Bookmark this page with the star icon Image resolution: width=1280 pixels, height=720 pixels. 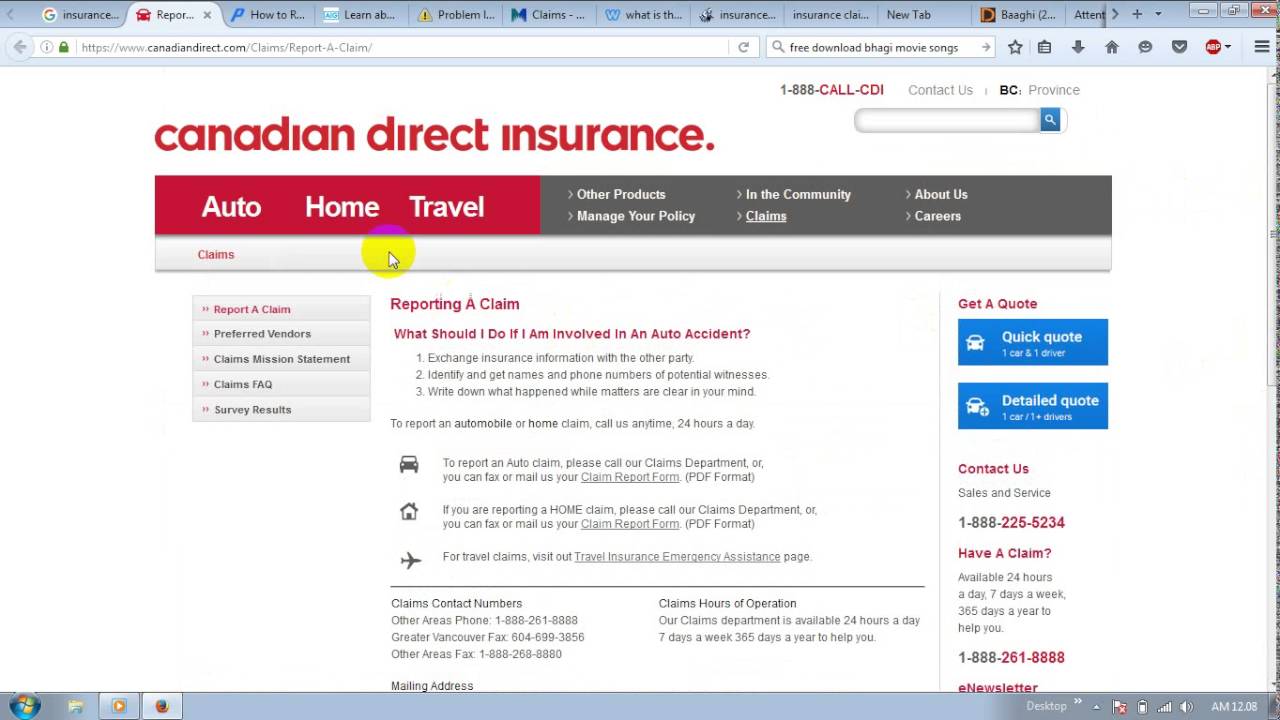[1015, 47]
